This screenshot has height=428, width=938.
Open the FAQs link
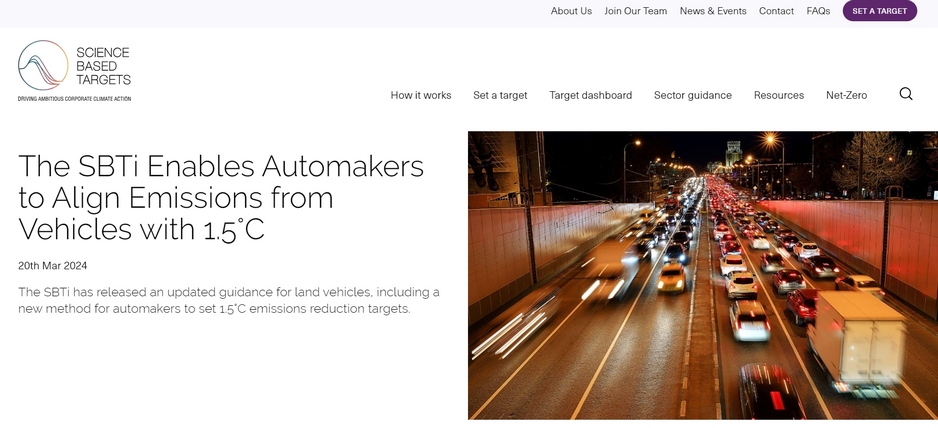coord(818,11)
